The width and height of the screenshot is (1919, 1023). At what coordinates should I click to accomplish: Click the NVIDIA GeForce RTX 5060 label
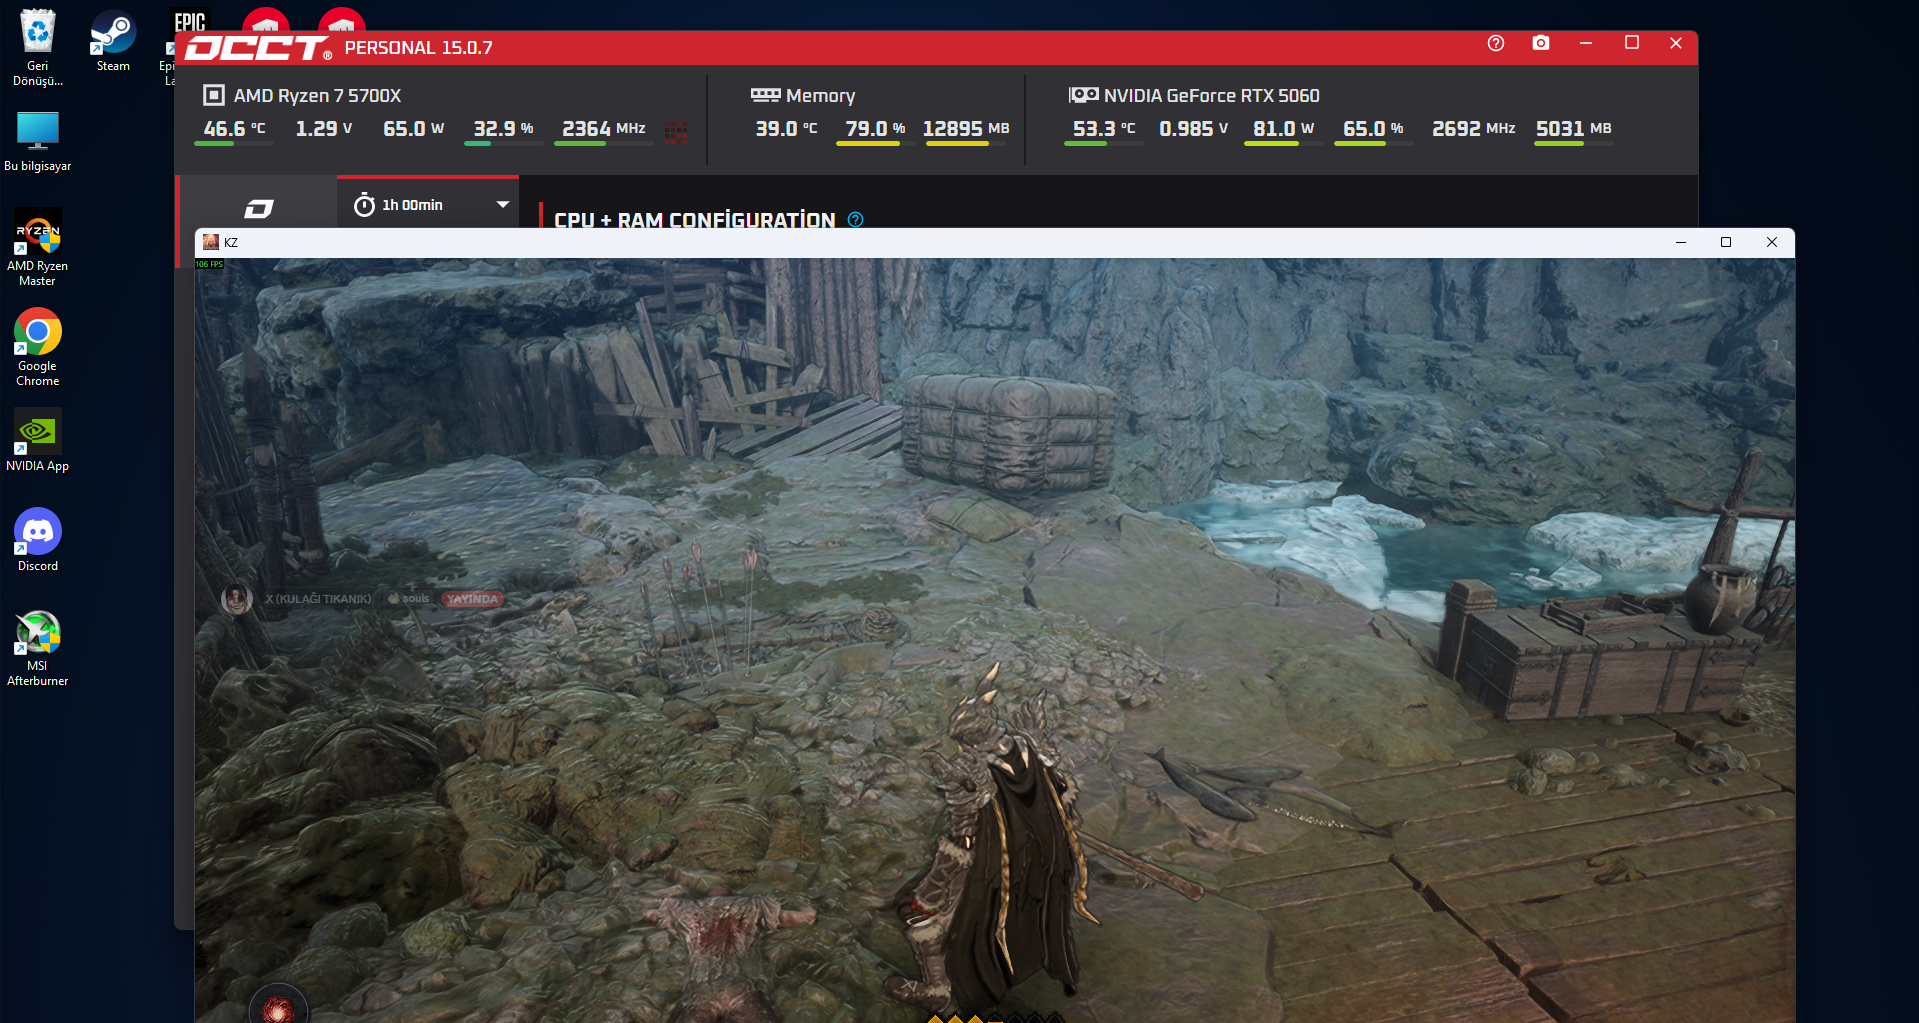[x=1212, y=96]
